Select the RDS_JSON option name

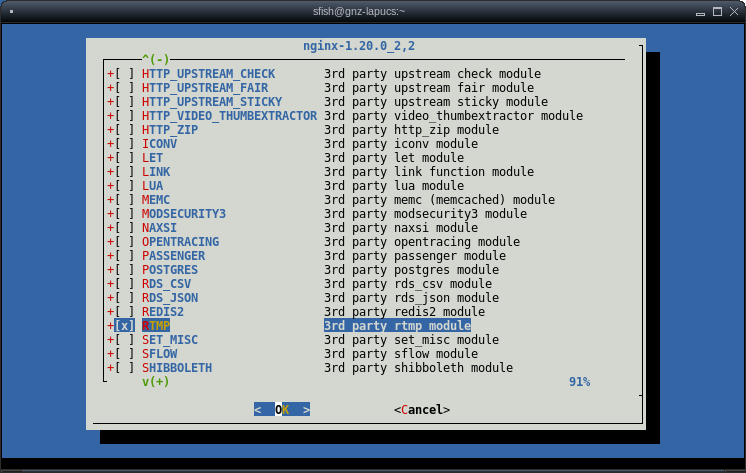[170, 298]
